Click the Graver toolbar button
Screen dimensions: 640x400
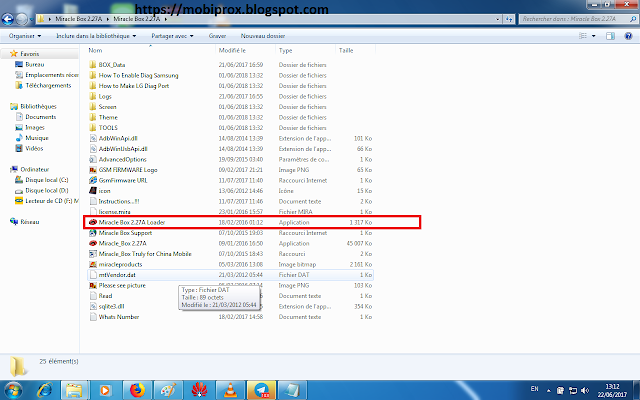coord(217,36)
